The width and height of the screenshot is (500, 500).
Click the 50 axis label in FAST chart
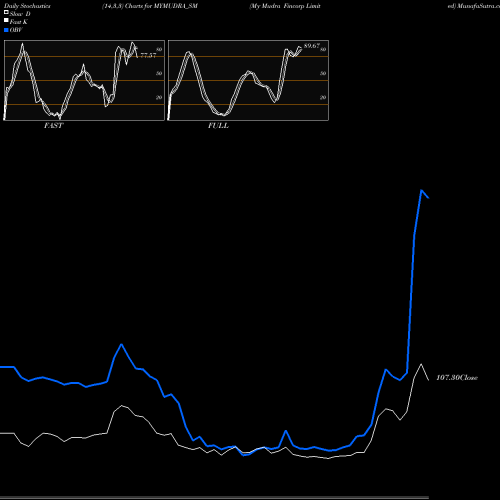click(x=159, y=73)
